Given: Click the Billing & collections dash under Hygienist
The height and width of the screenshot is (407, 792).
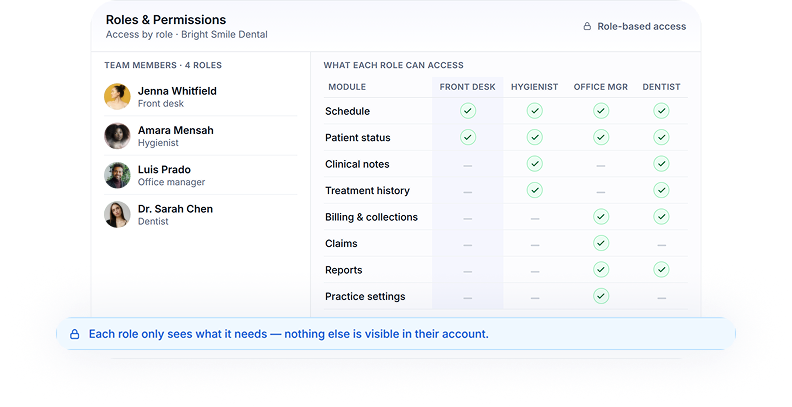Looking at the screenshot, I should (x=534, y=219).
